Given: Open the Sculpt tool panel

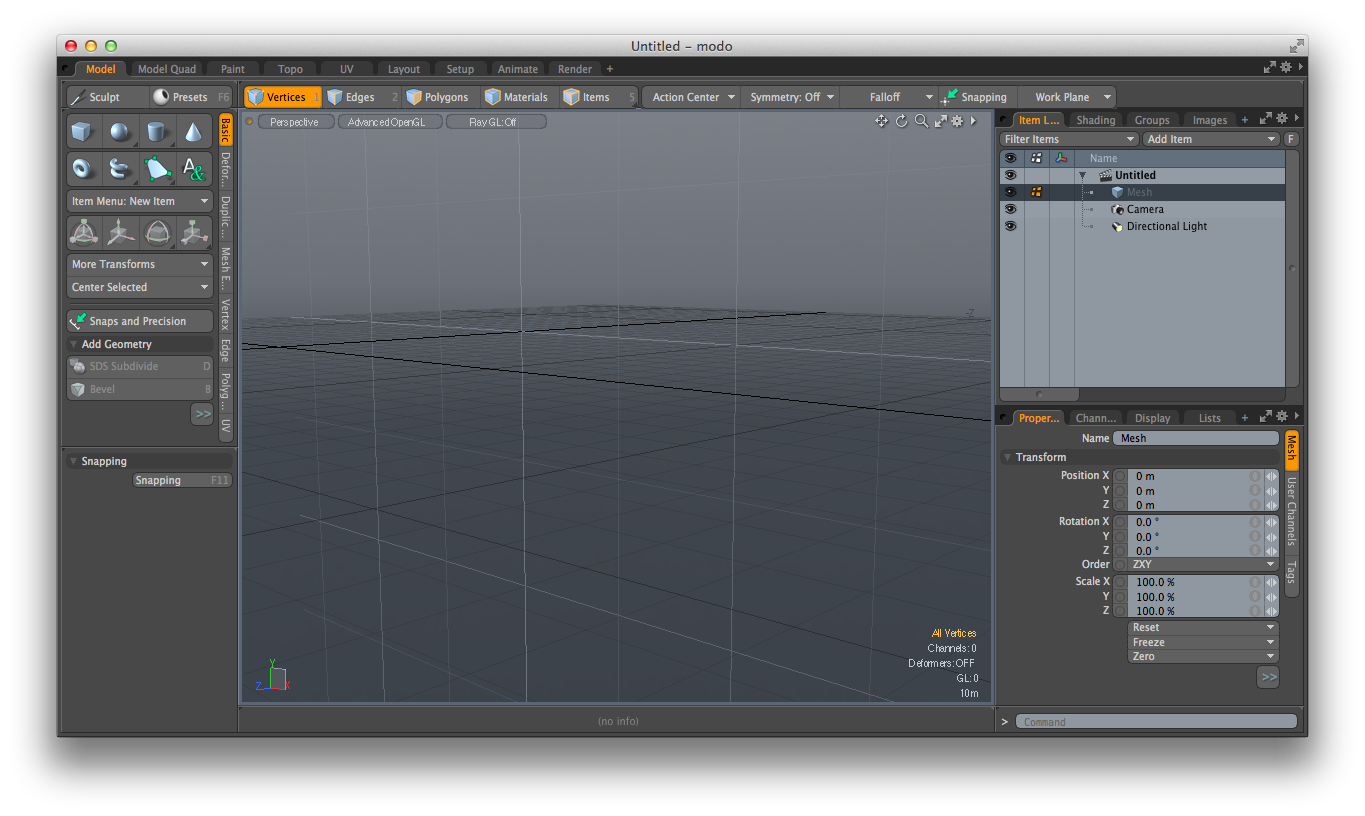Looking at the screenshot, I should click(104, 97).
